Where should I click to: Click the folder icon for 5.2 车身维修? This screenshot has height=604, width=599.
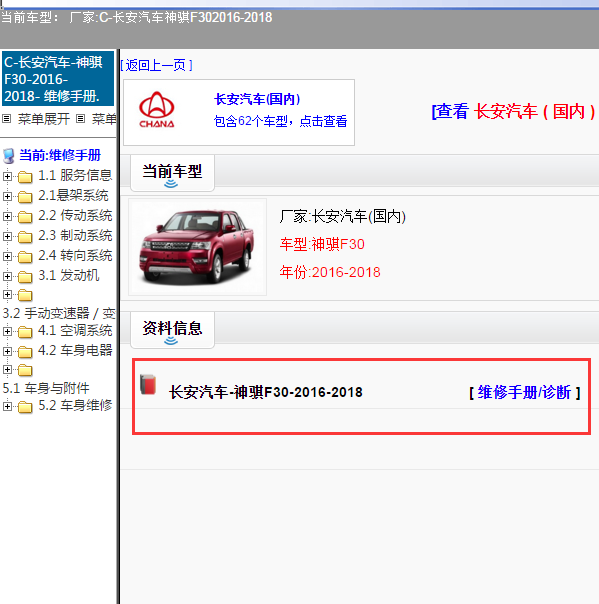pos(25,407)
